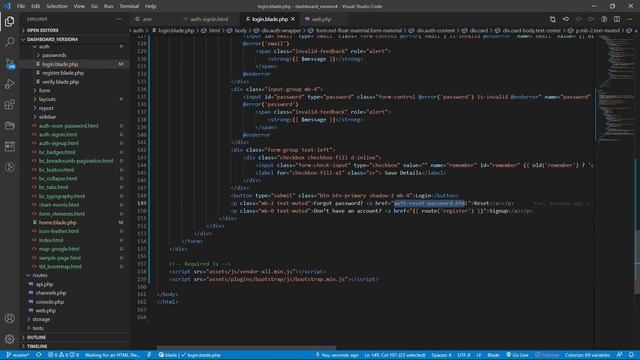Open the editor More Actions ellipsis
This screenshot has height=360, width=640.
(x=629, y=19)
